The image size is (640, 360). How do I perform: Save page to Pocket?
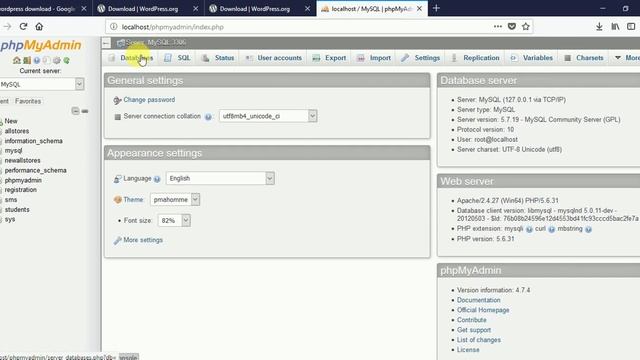click(511, 27)
